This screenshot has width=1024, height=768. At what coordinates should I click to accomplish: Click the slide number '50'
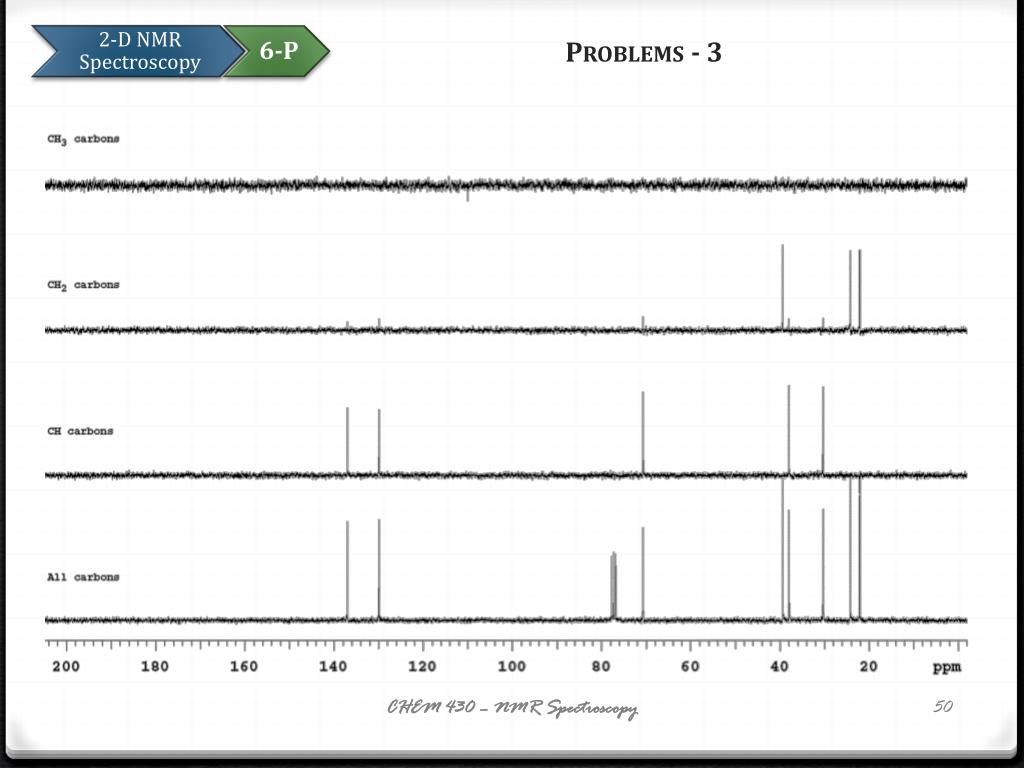click(943, 706)
